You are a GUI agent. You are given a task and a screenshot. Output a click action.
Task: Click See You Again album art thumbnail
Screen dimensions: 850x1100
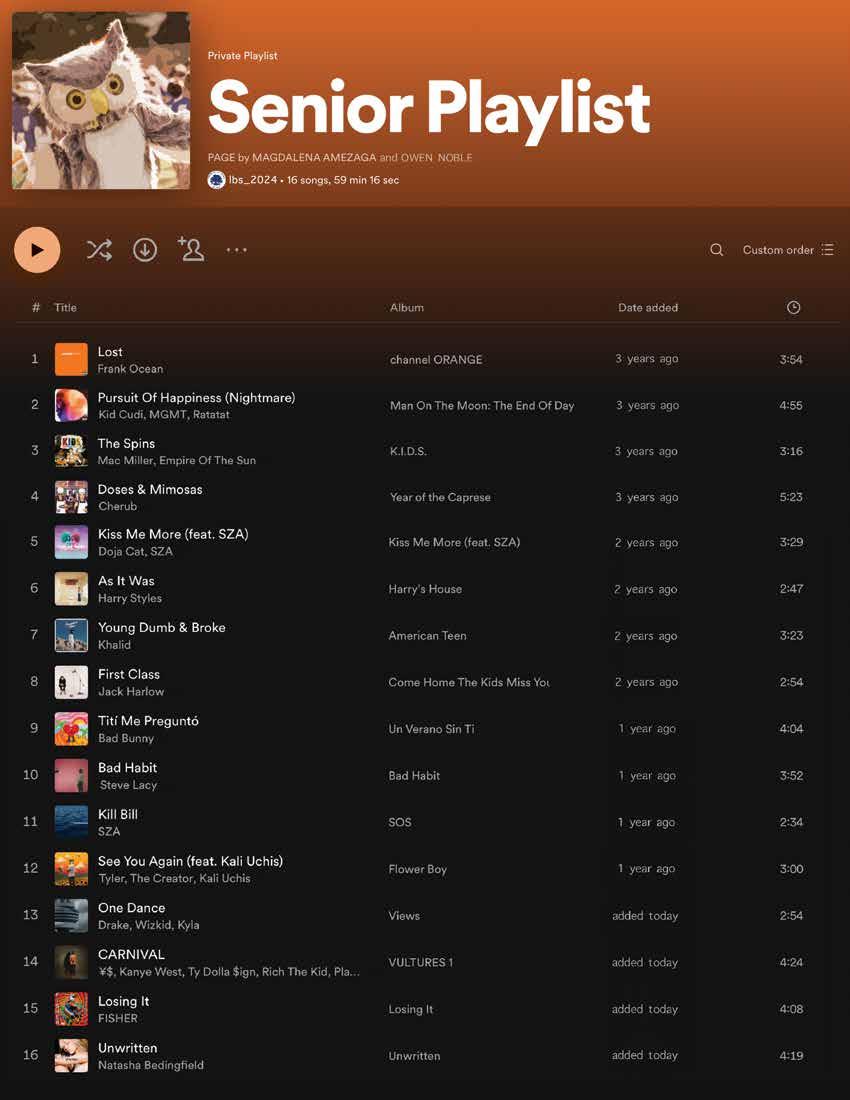(72, 868)
